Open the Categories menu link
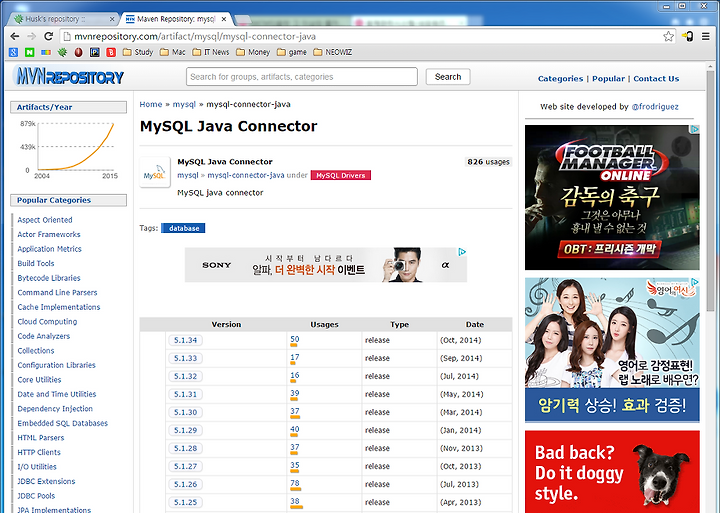 560,79
